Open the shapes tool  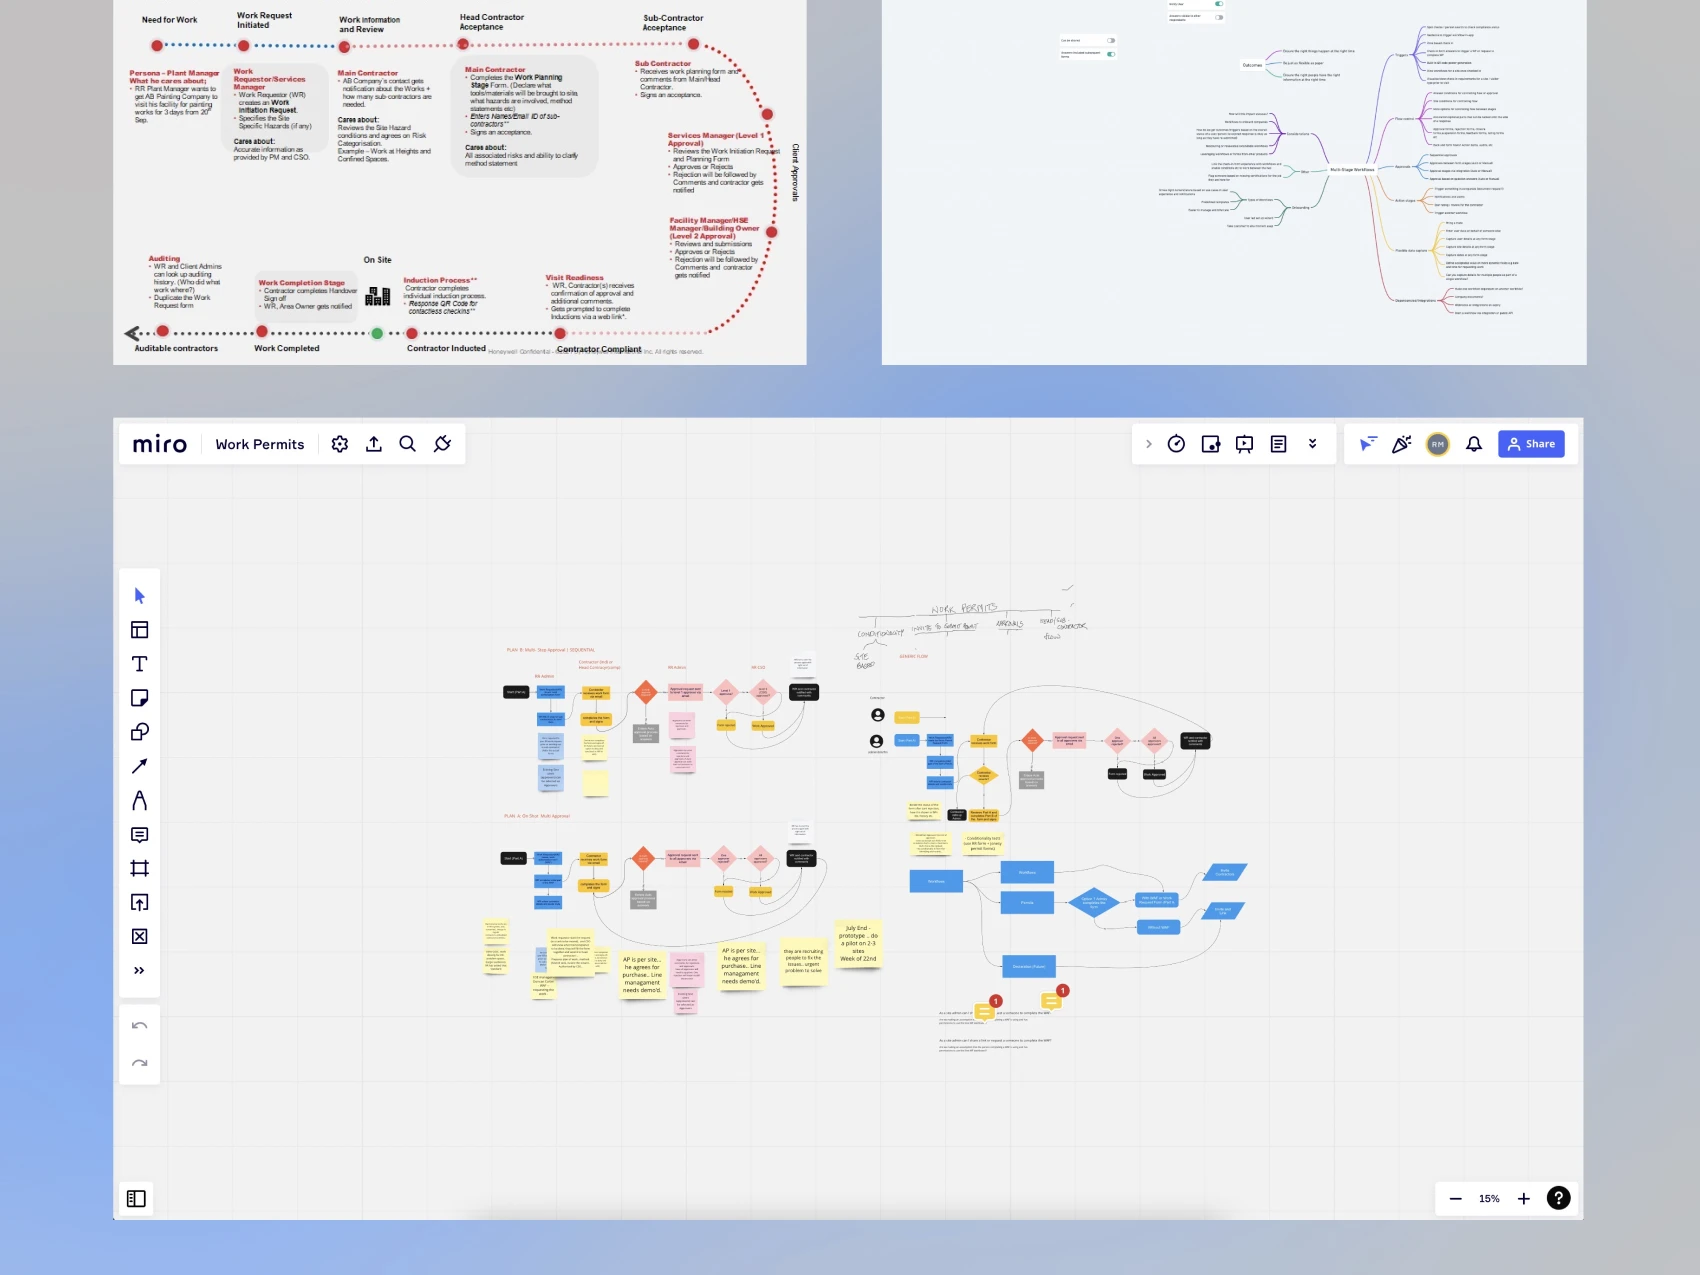tap(139, 731)
